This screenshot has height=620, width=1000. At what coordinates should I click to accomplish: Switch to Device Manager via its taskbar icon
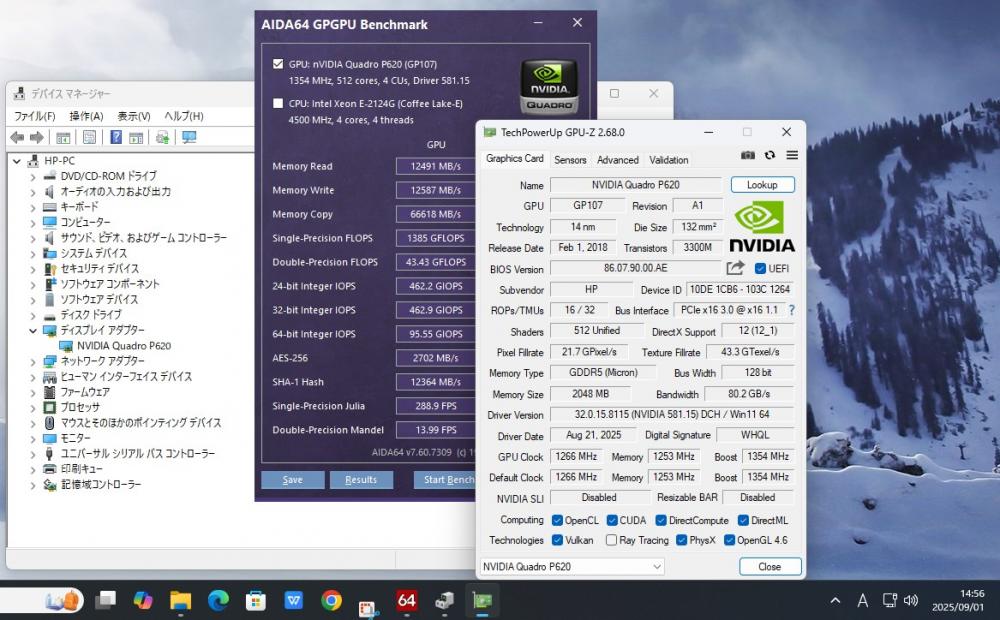point(445,600)
